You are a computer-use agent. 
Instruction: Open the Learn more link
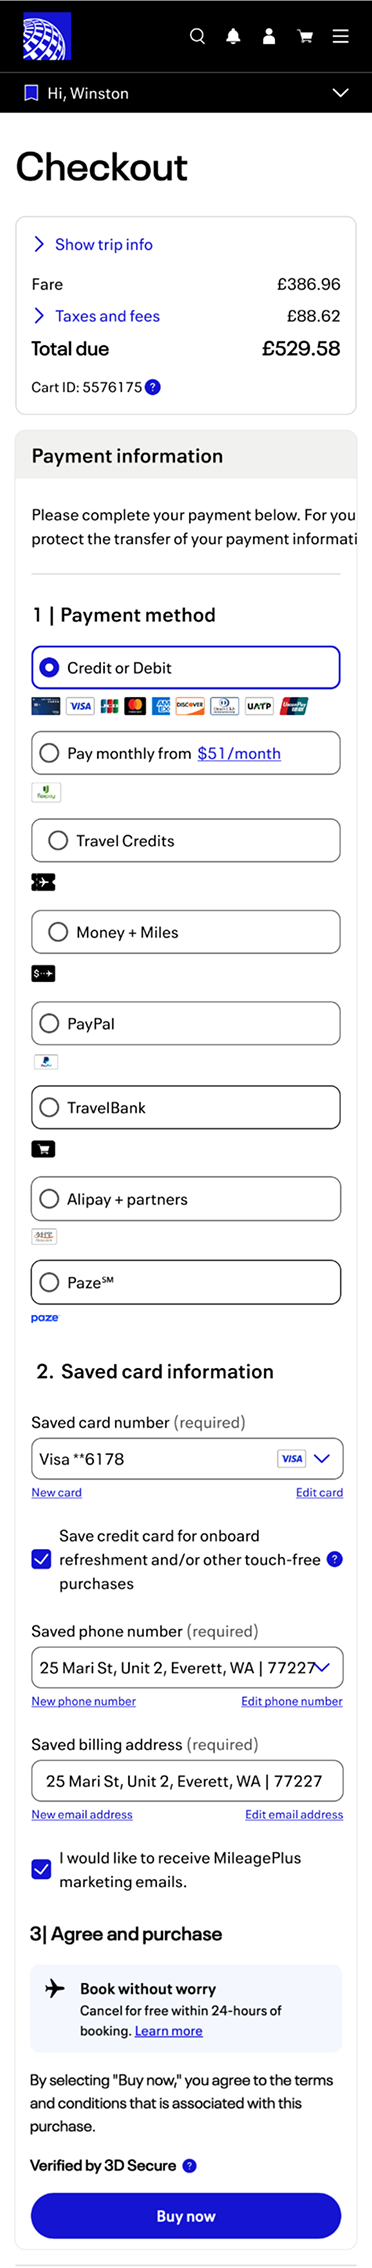168,2030
